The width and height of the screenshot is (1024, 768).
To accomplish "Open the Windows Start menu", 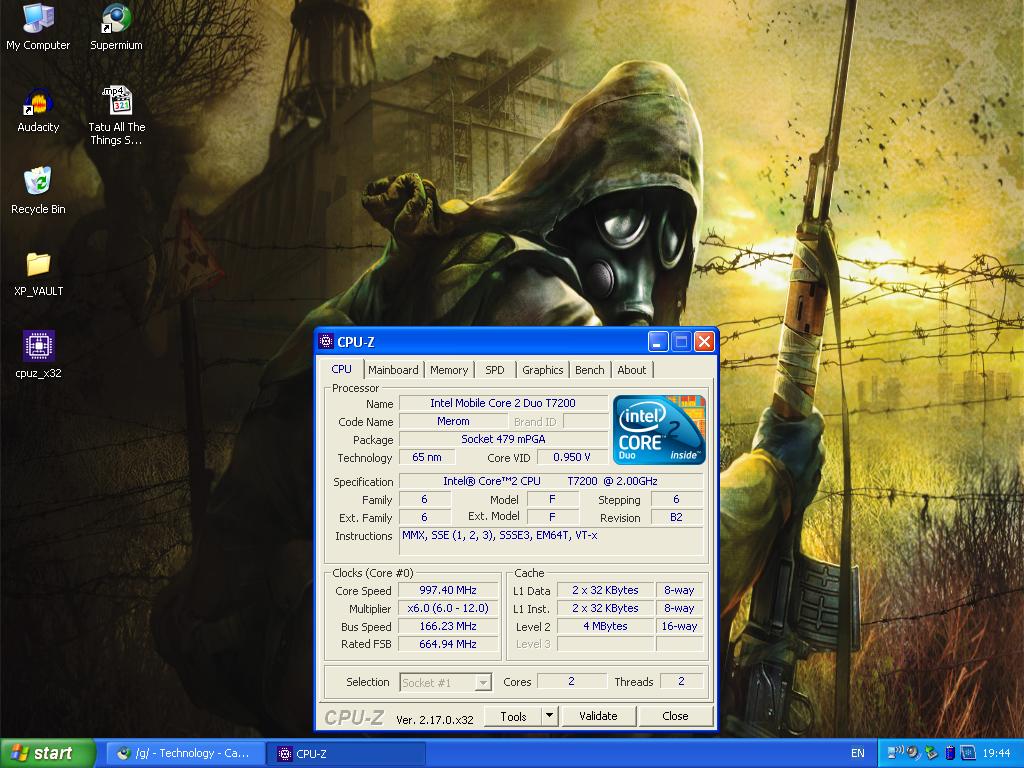I will [x=48, y=753].
